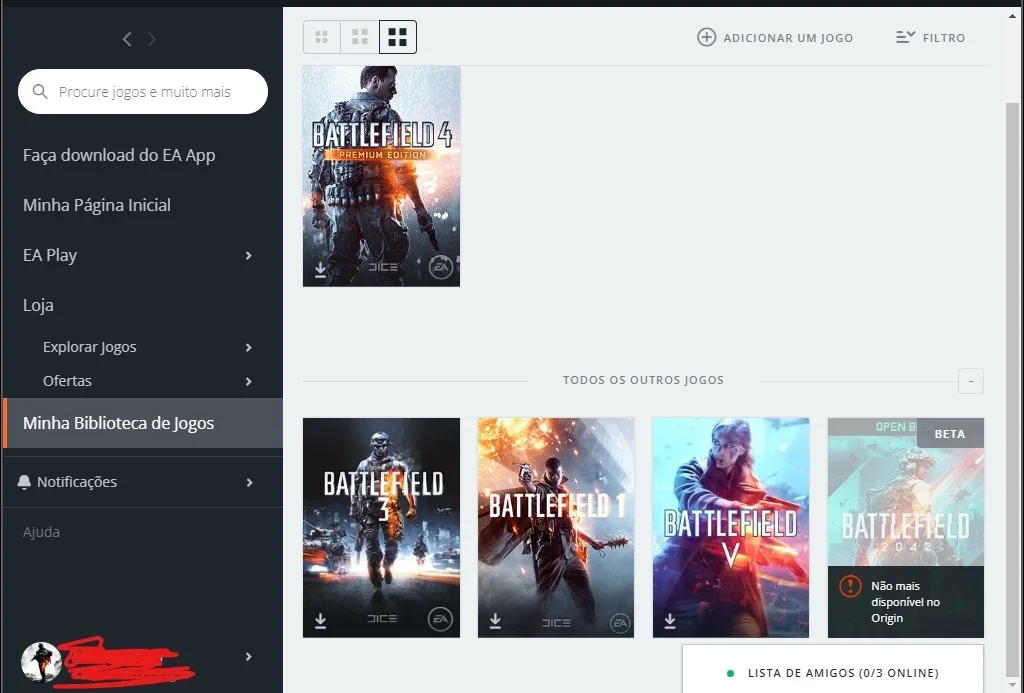The image size is (1024, 693).
Task: Go forward with the right arrow
Action: point(152,39)
